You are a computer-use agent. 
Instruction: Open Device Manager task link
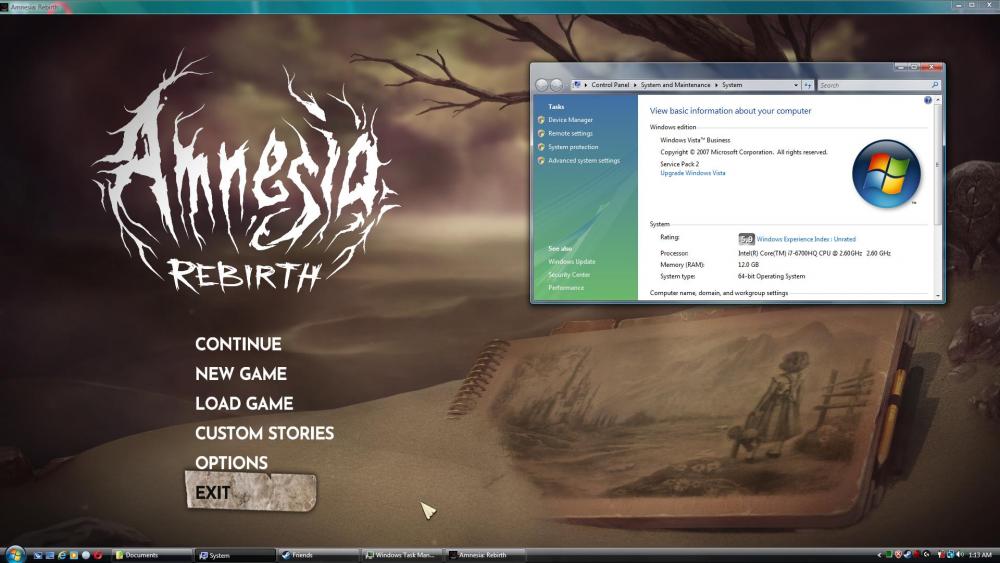click(570, 120)
